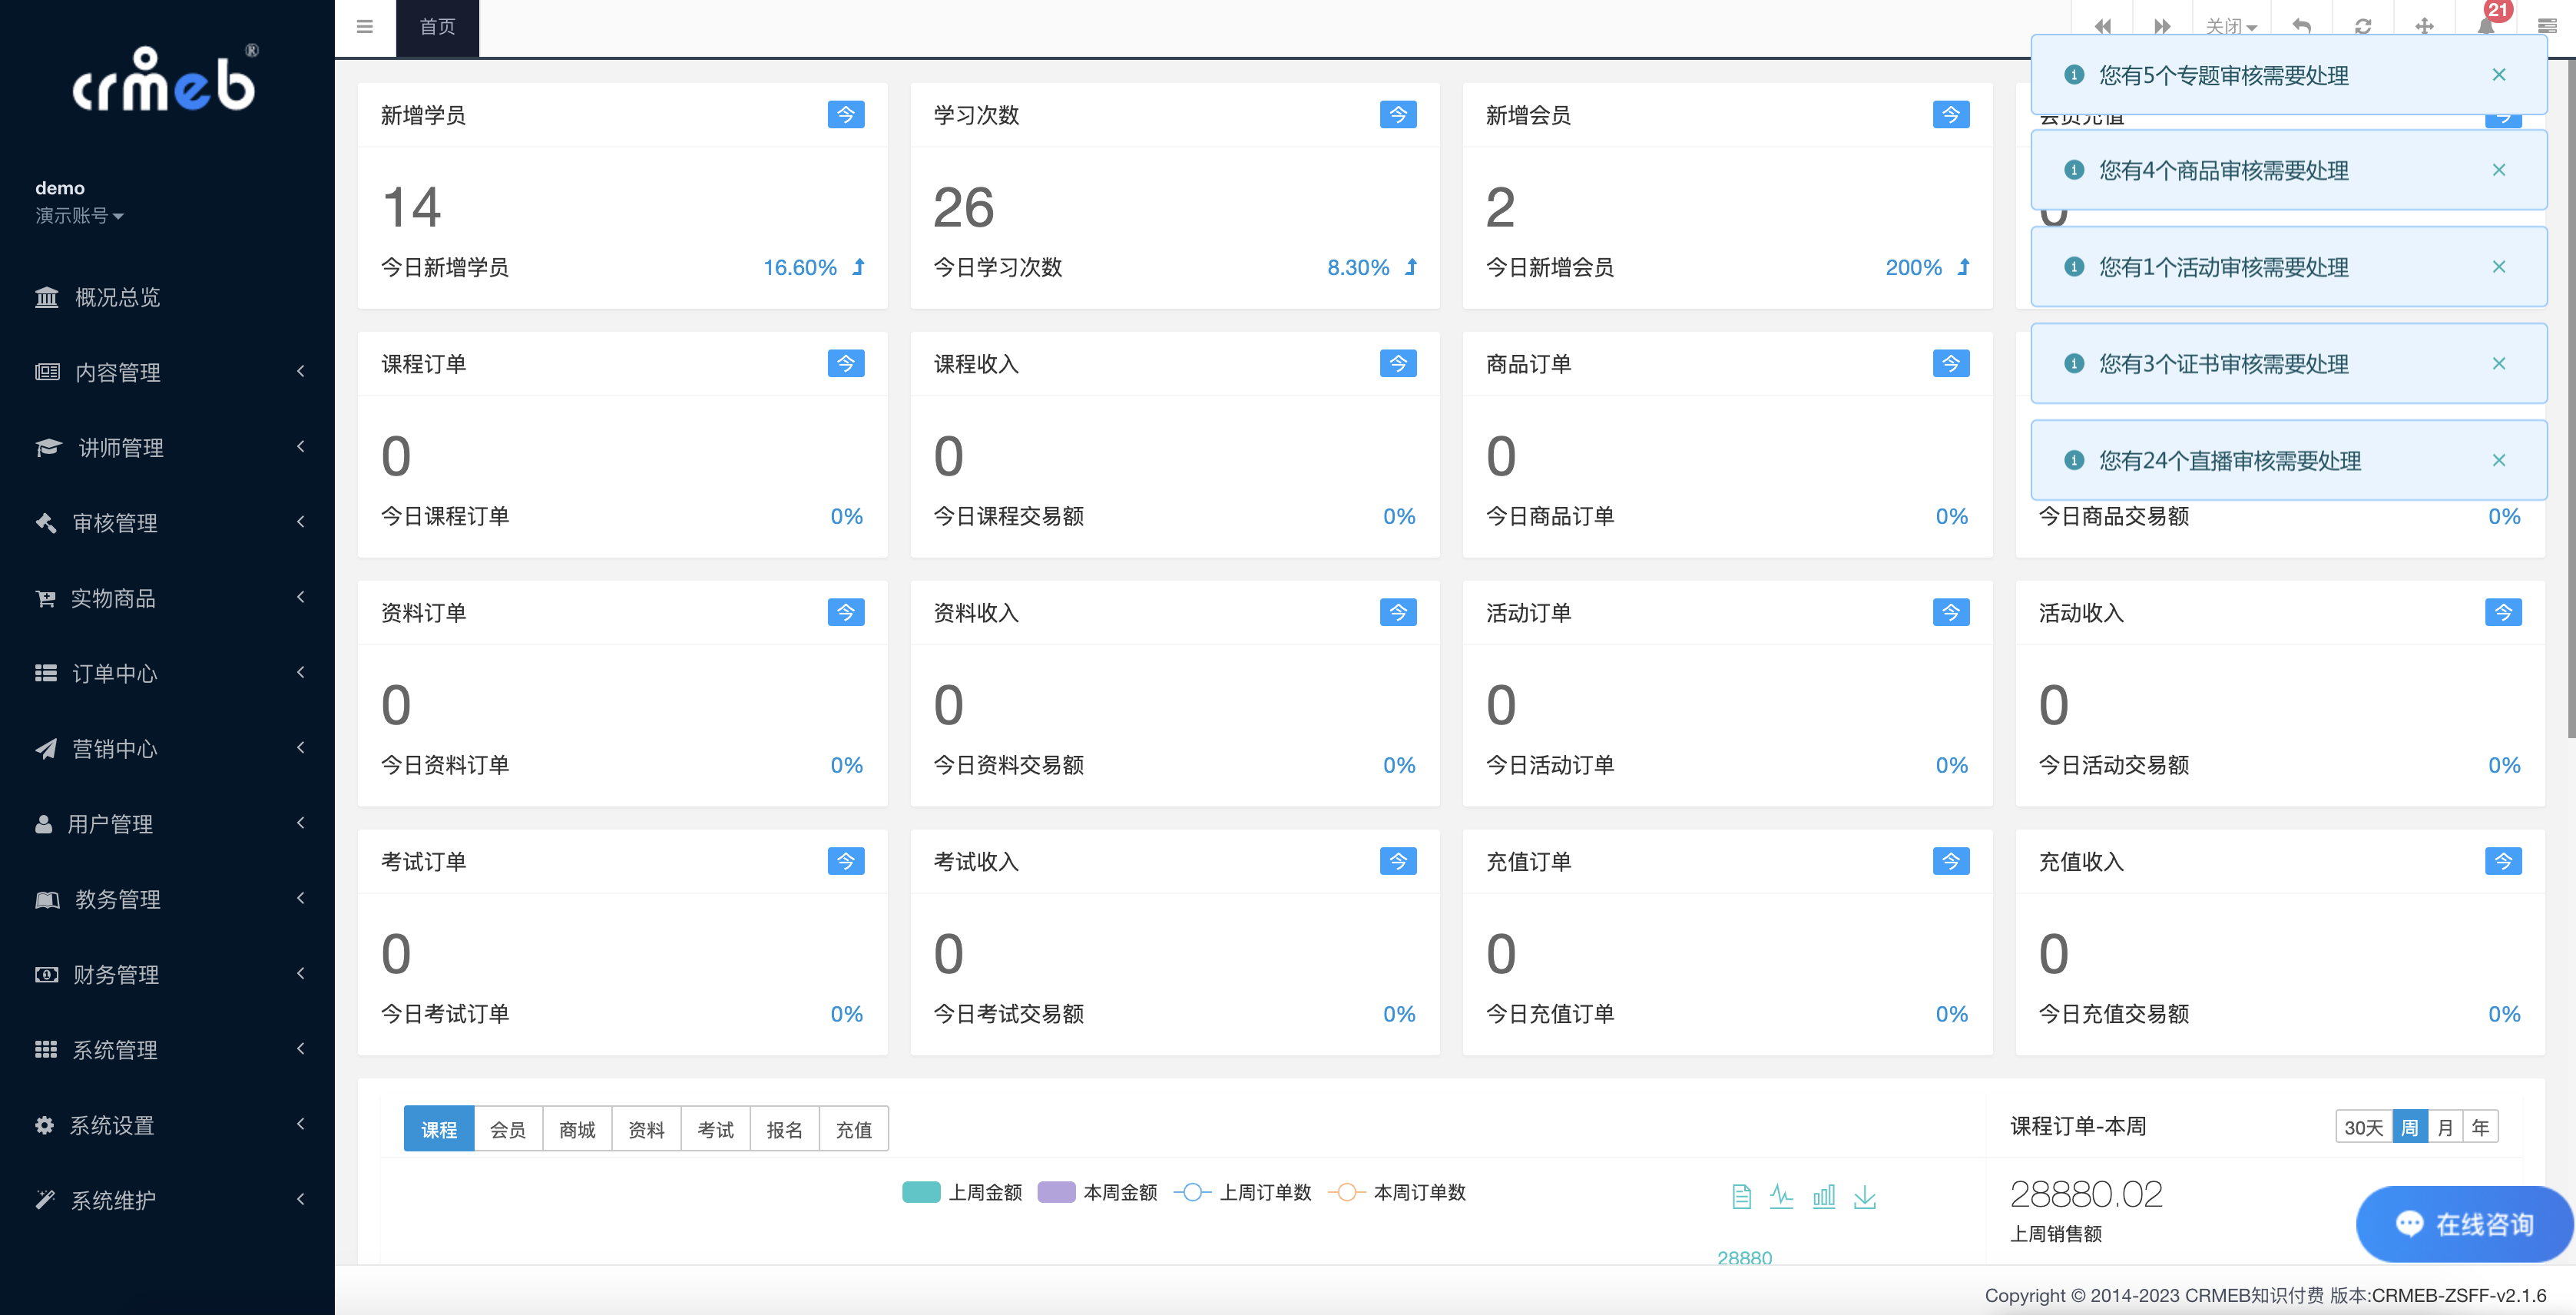Switch chart to line view icon
The image size is (2576, 1315).
(1781, 1197)
